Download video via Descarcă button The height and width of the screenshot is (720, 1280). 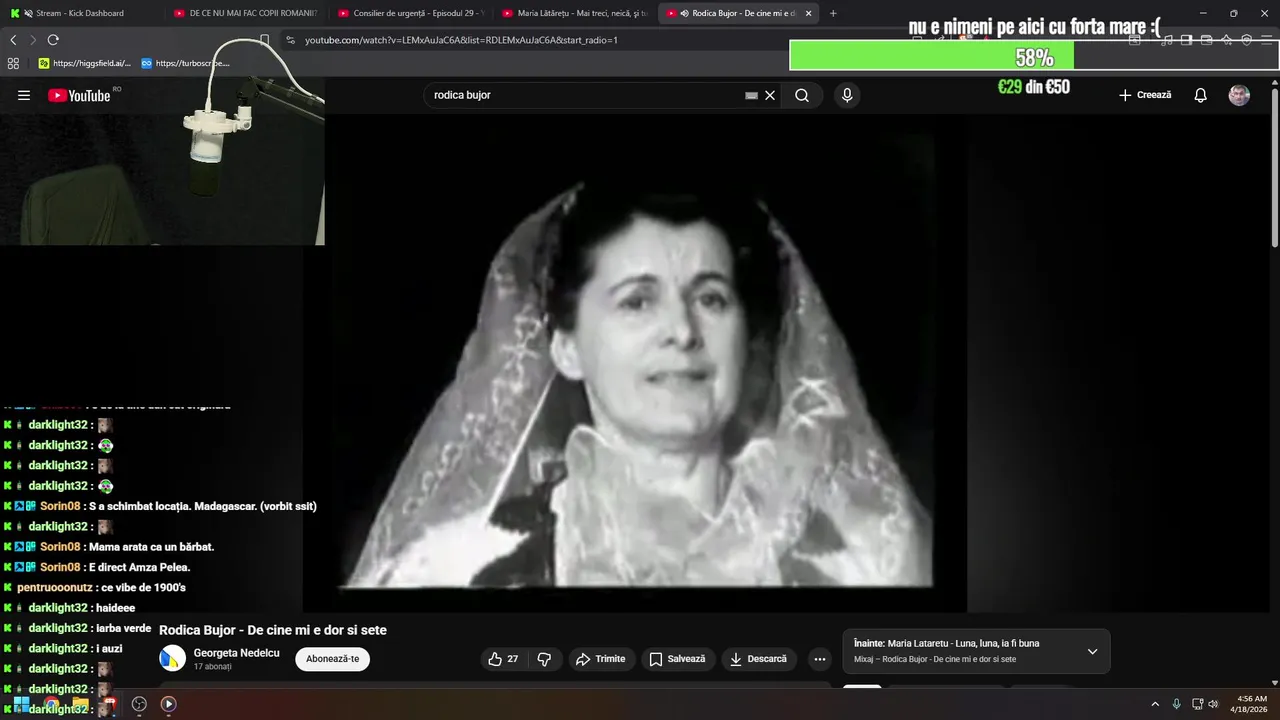click(759, 659)
